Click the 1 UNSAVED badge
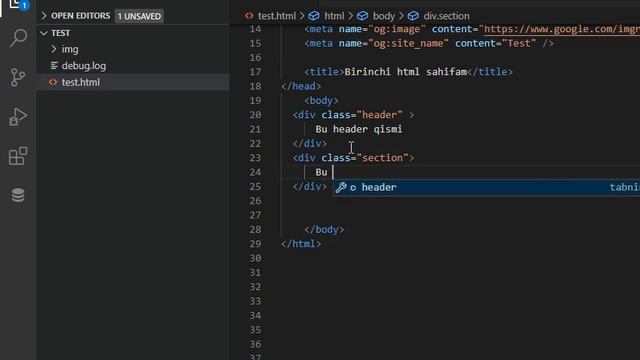The image size is (640, 360). tap(139, 16)
